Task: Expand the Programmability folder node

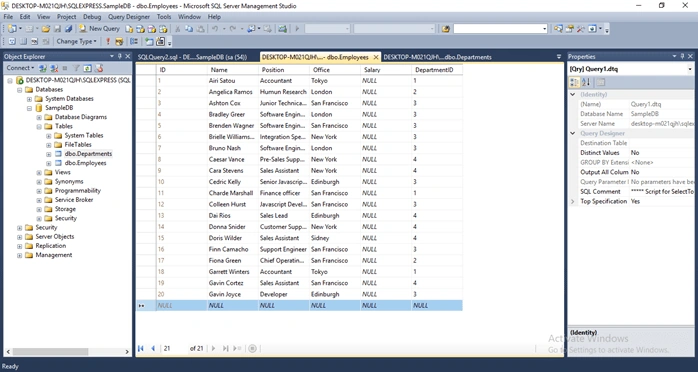Action: [x=39, y=191]
